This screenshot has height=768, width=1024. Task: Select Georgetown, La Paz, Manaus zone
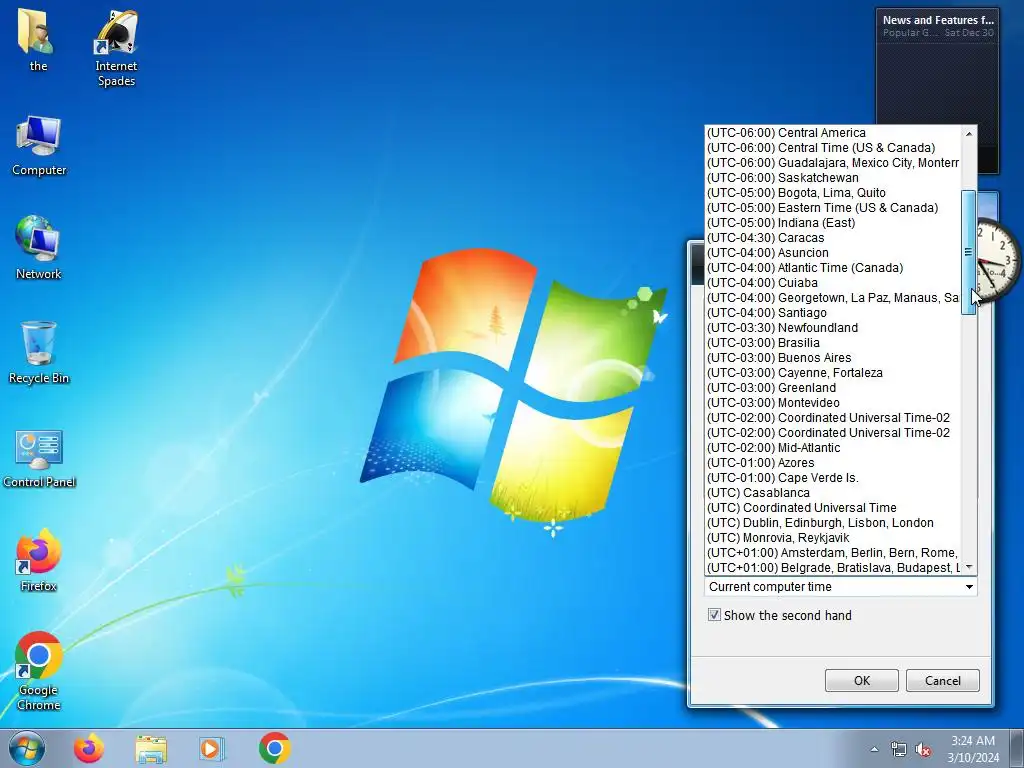click(833, 298)
